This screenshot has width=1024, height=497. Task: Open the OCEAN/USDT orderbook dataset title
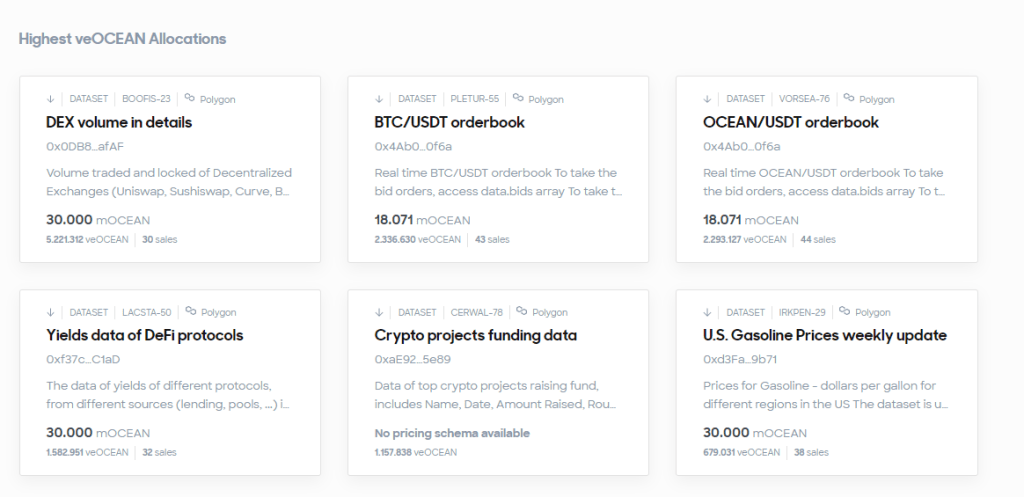[x=791, y=122]
